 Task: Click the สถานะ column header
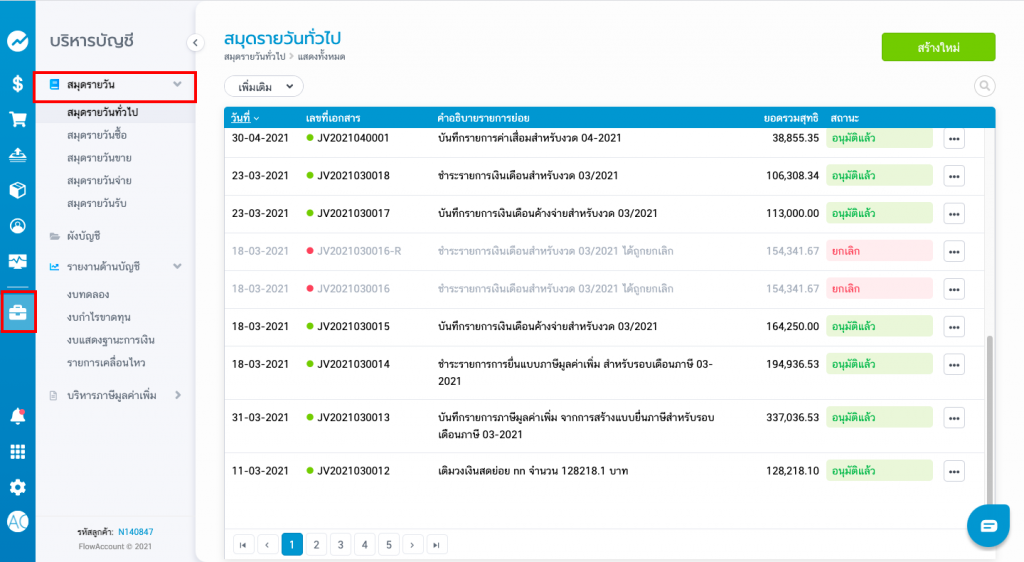coord(844,118)
